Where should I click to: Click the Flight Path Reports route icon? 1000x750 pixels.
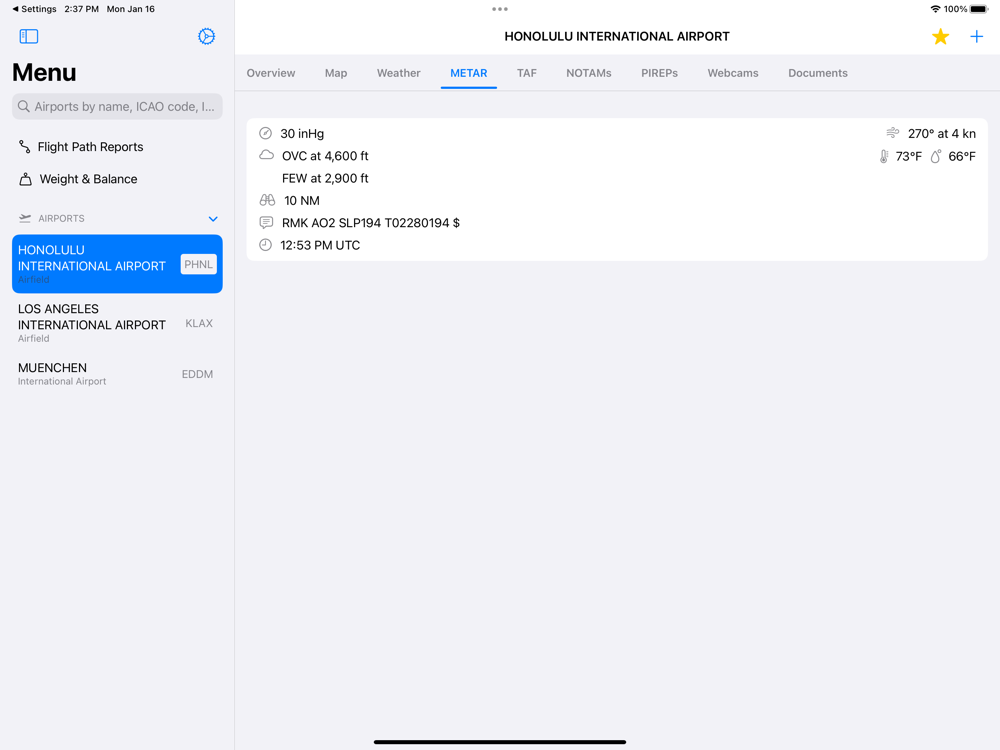(x=24, y=147)
